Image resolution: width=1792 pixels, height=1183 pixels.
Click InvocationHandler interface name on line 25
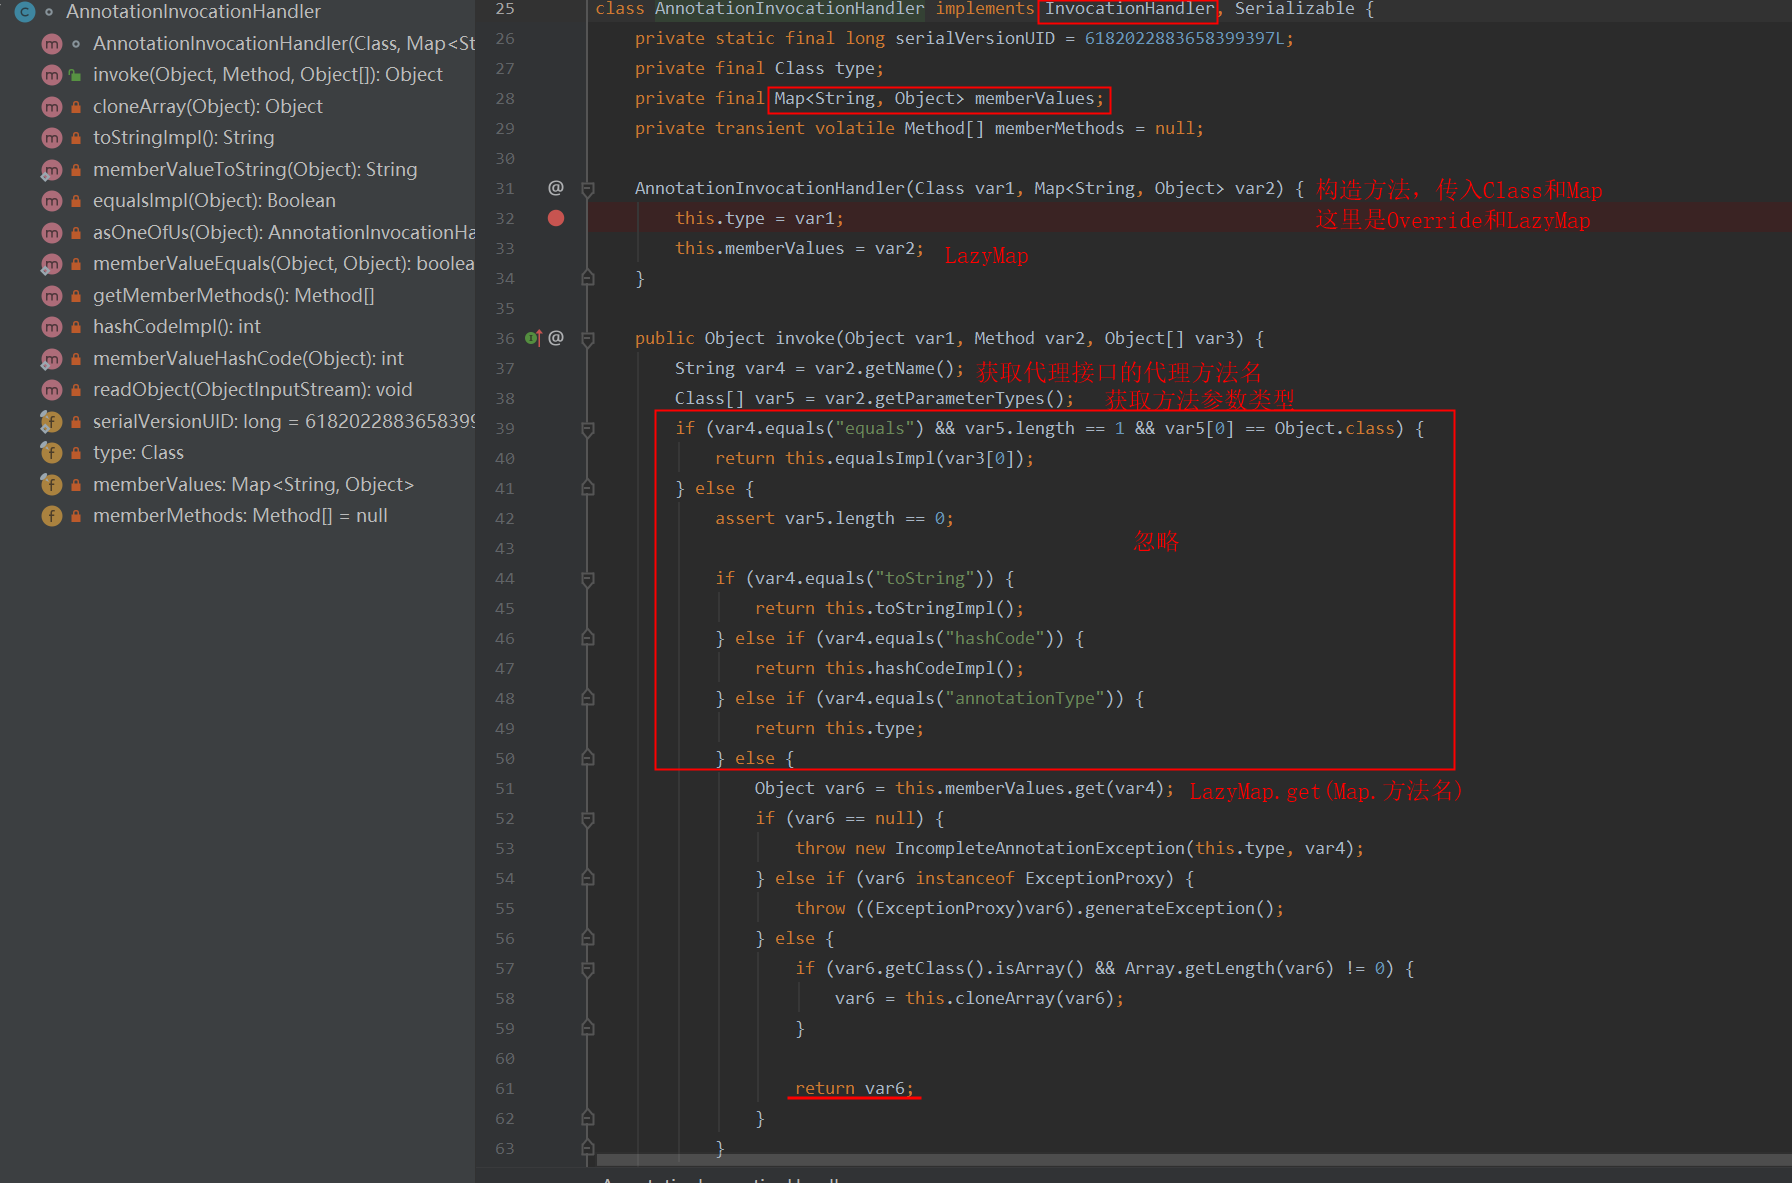[x=1129, y=9]
